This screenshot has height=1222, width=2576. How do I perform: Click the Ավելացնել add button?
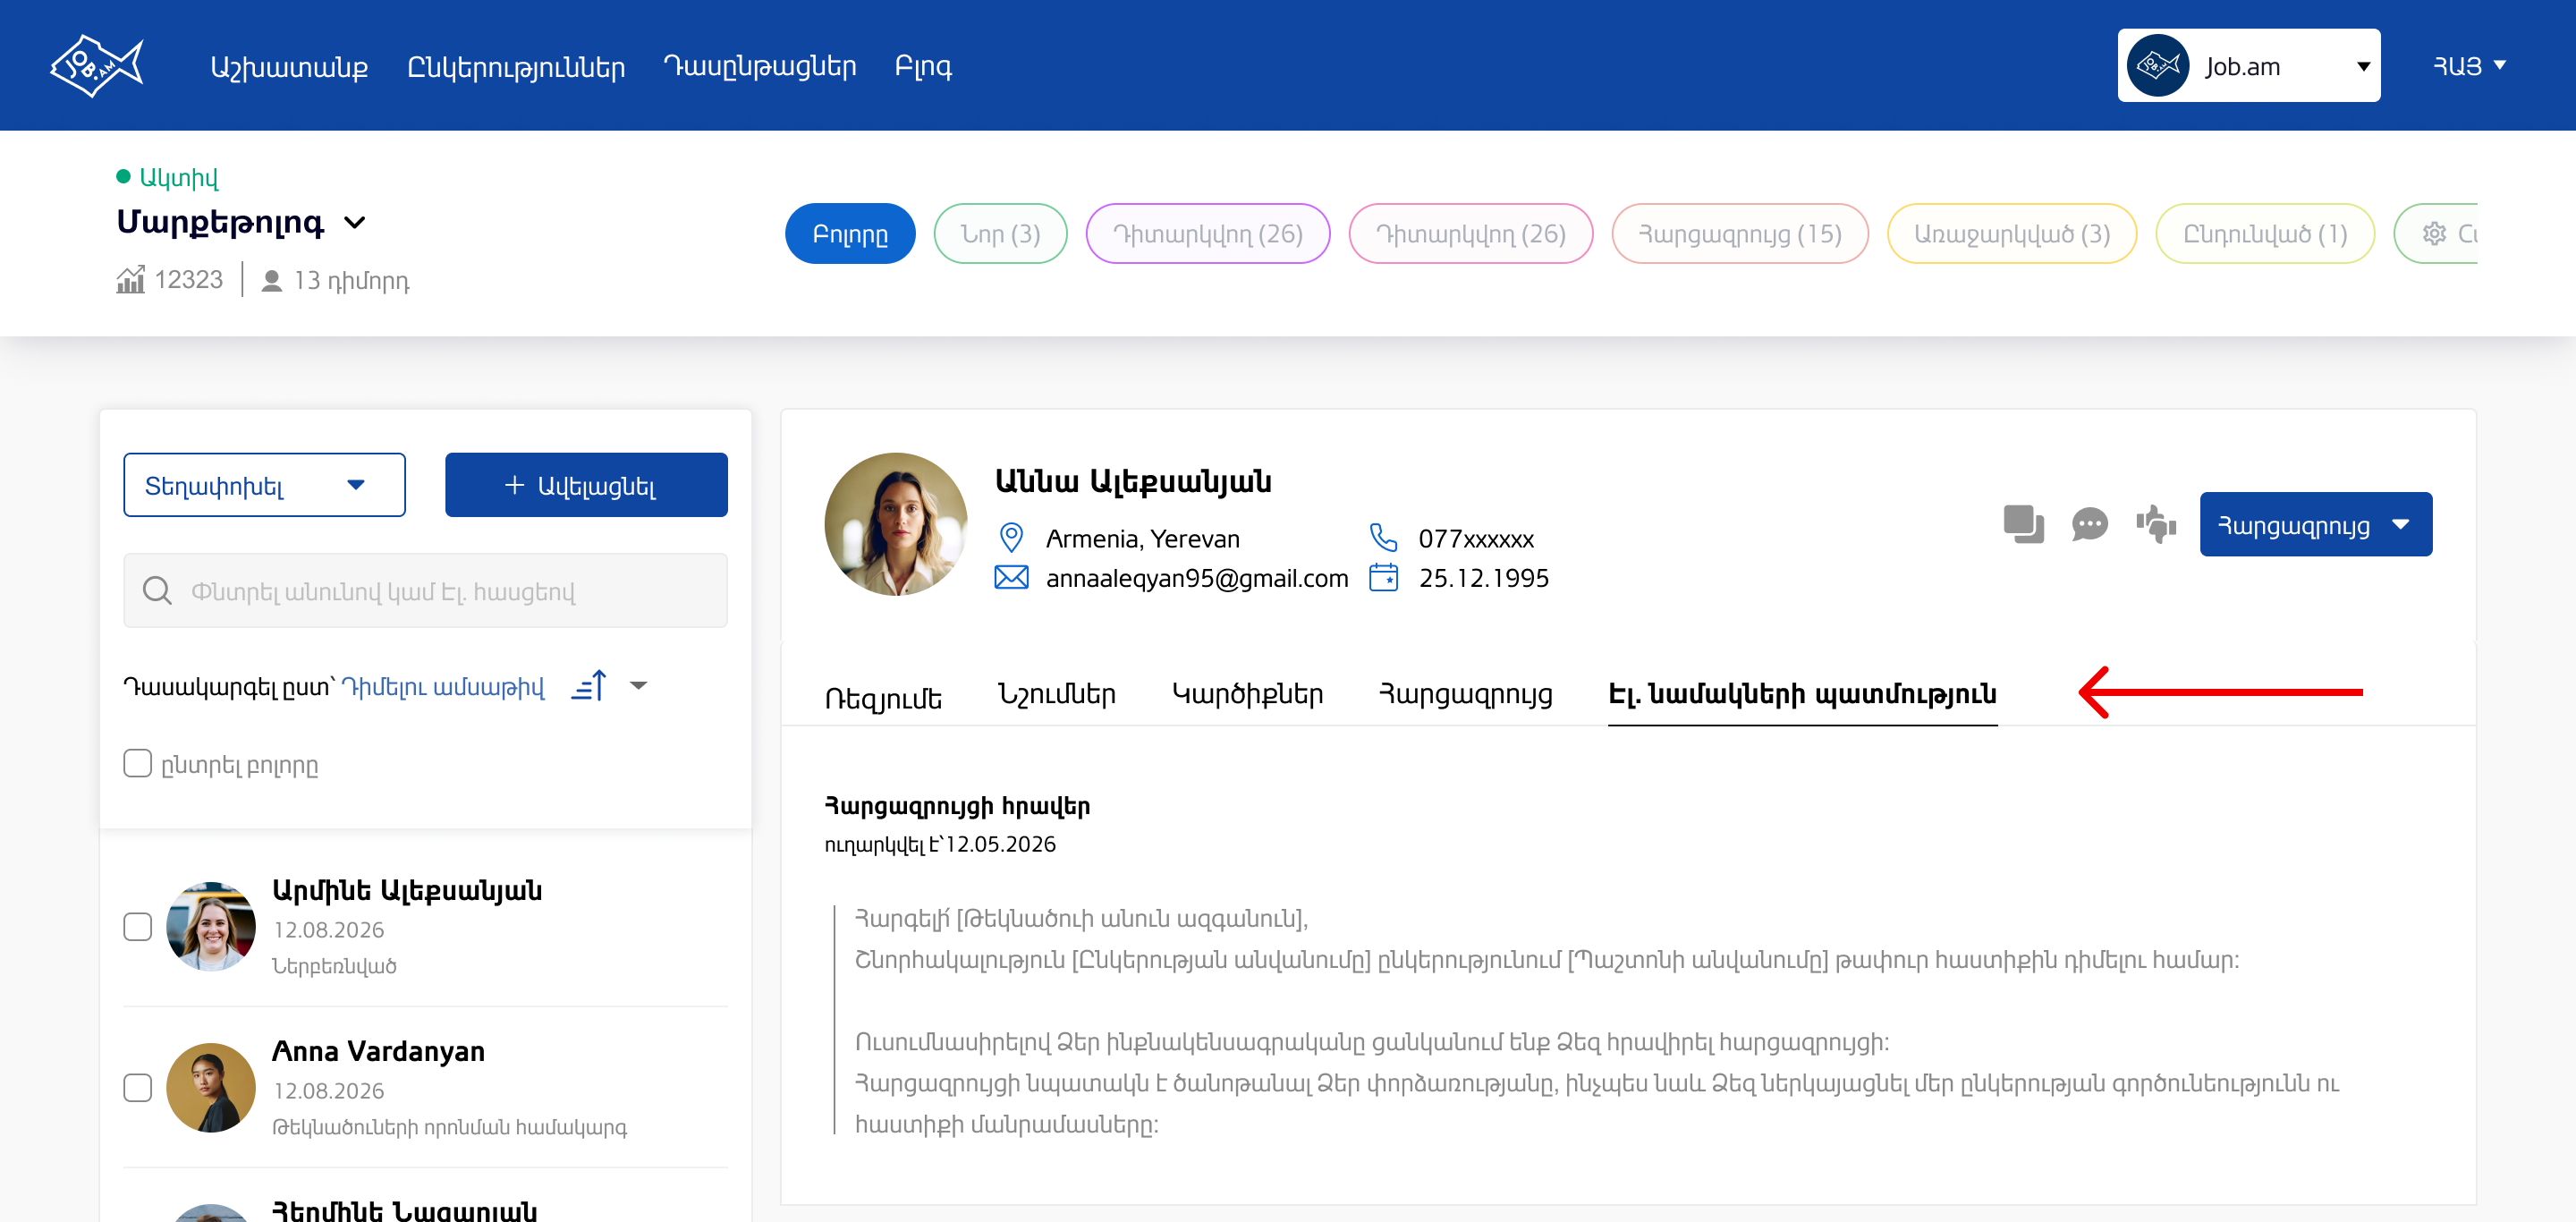[x=586, y=485]
